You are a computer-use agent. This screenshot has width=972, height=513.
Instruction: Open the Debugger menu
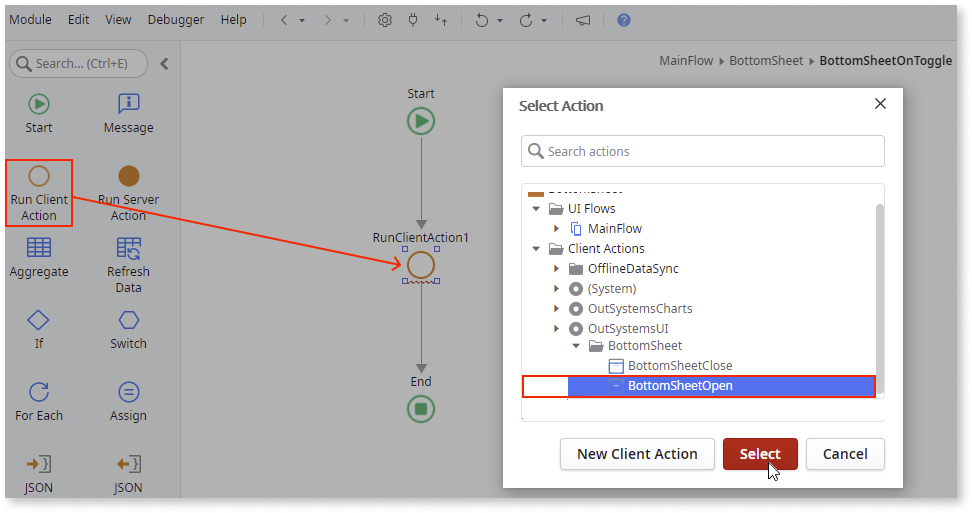(x=176, y=20)
